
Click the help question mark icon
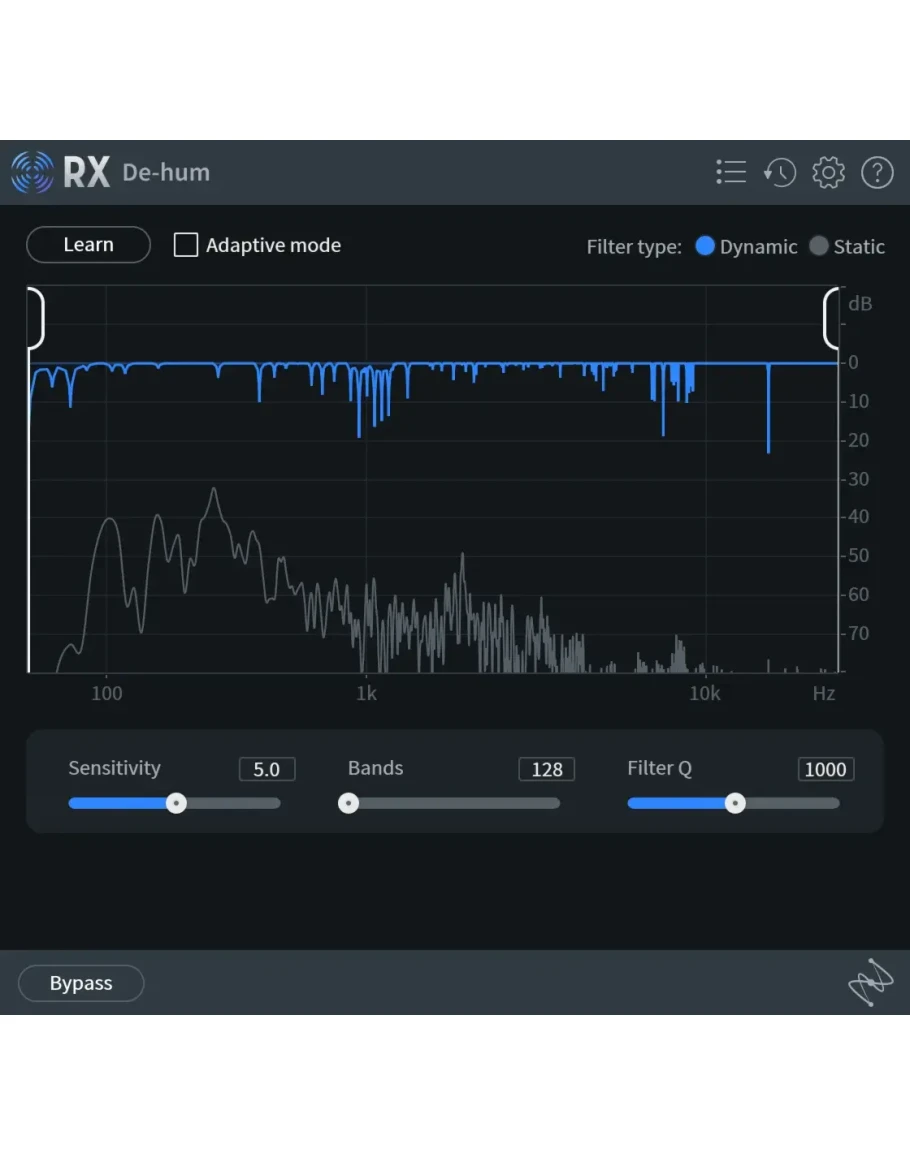pos(877,173)
